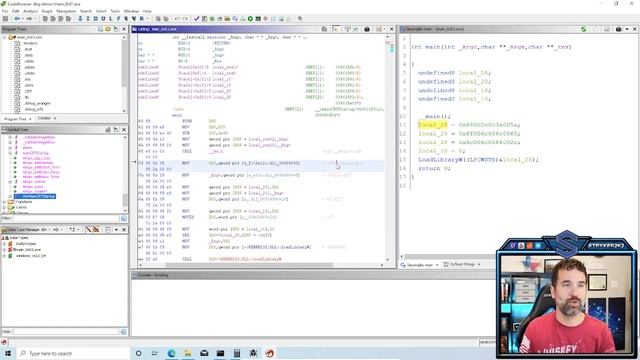This screenshot has height=360, width=640.
Task: Click the Symbol Tree filter options icon
Action: pos(124,219)
